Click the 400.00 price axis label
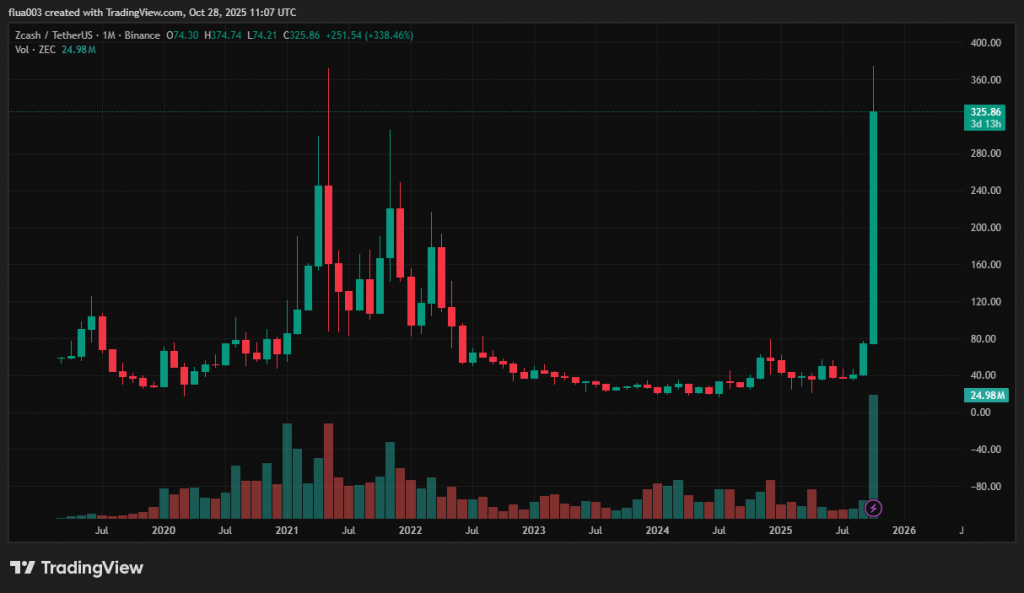 click(x=984, y=43)
